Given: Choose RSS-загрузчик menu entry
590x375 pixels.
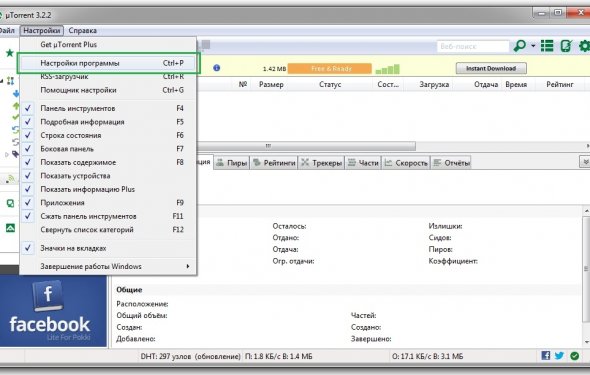Looking at the screenshot, I should pyautogui.click(x=108, y=77).
